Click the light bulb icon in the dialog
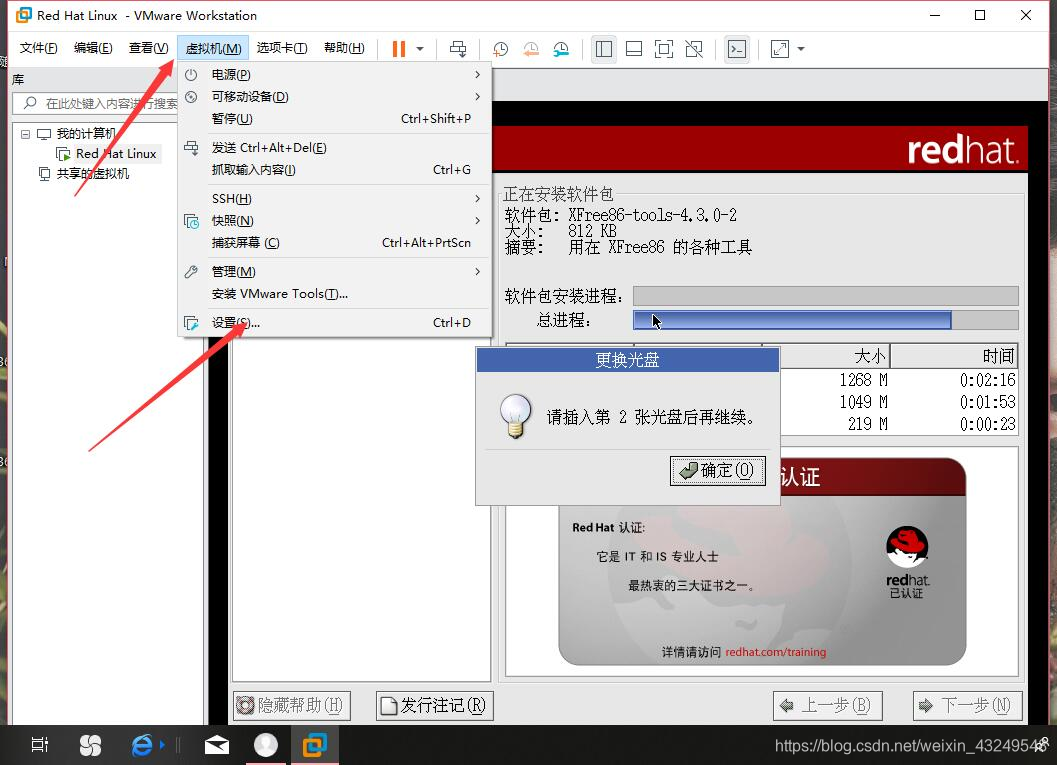Image resolution: width=1057 pixels, height=765 pixels. (516, 416)
